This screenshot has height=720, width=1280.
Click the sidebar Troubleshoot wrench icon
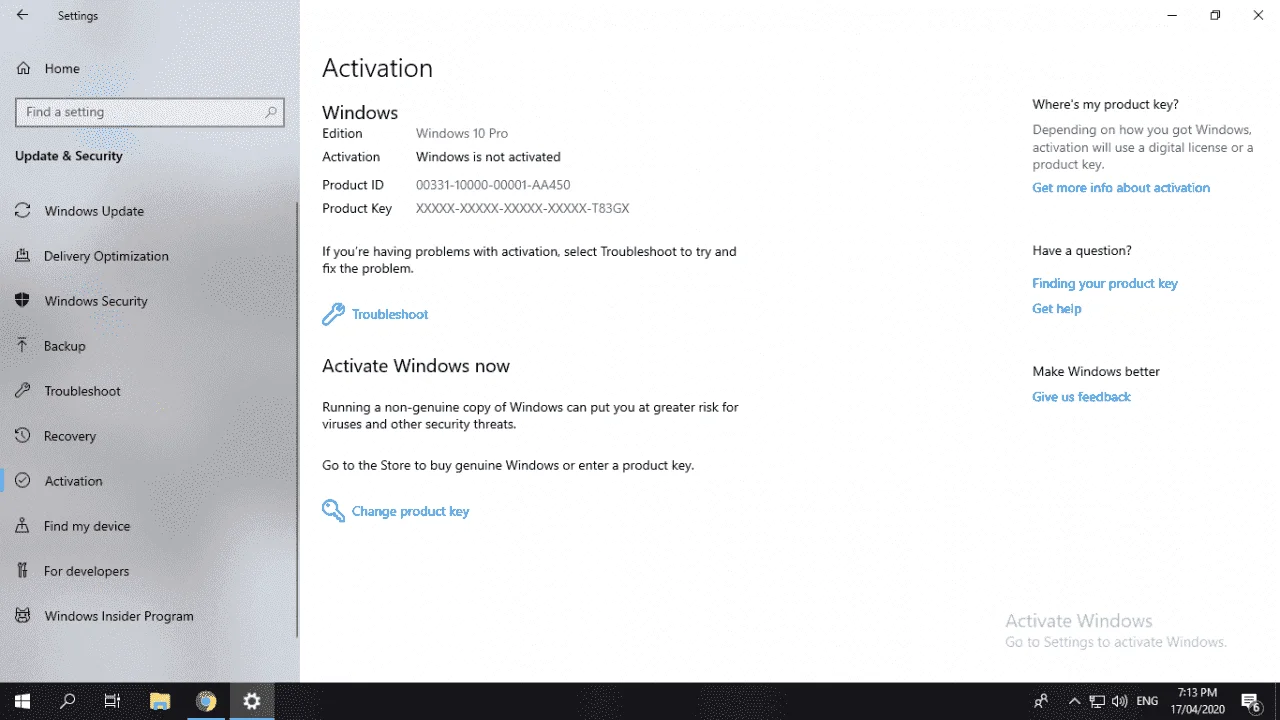point(22,391)
